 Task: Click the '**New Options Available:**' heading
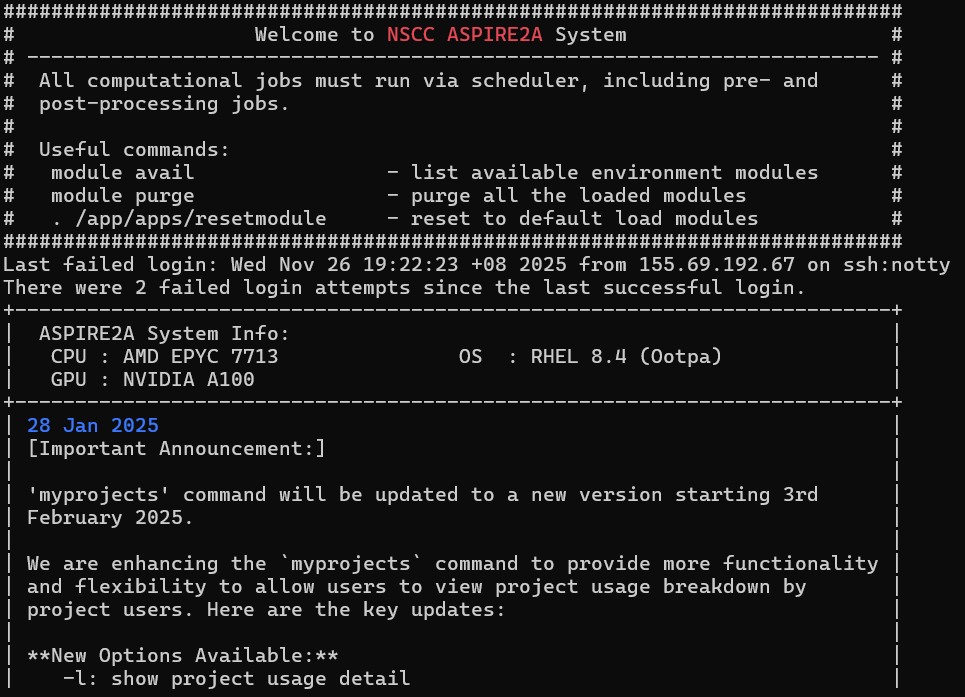tap(182, 656)
